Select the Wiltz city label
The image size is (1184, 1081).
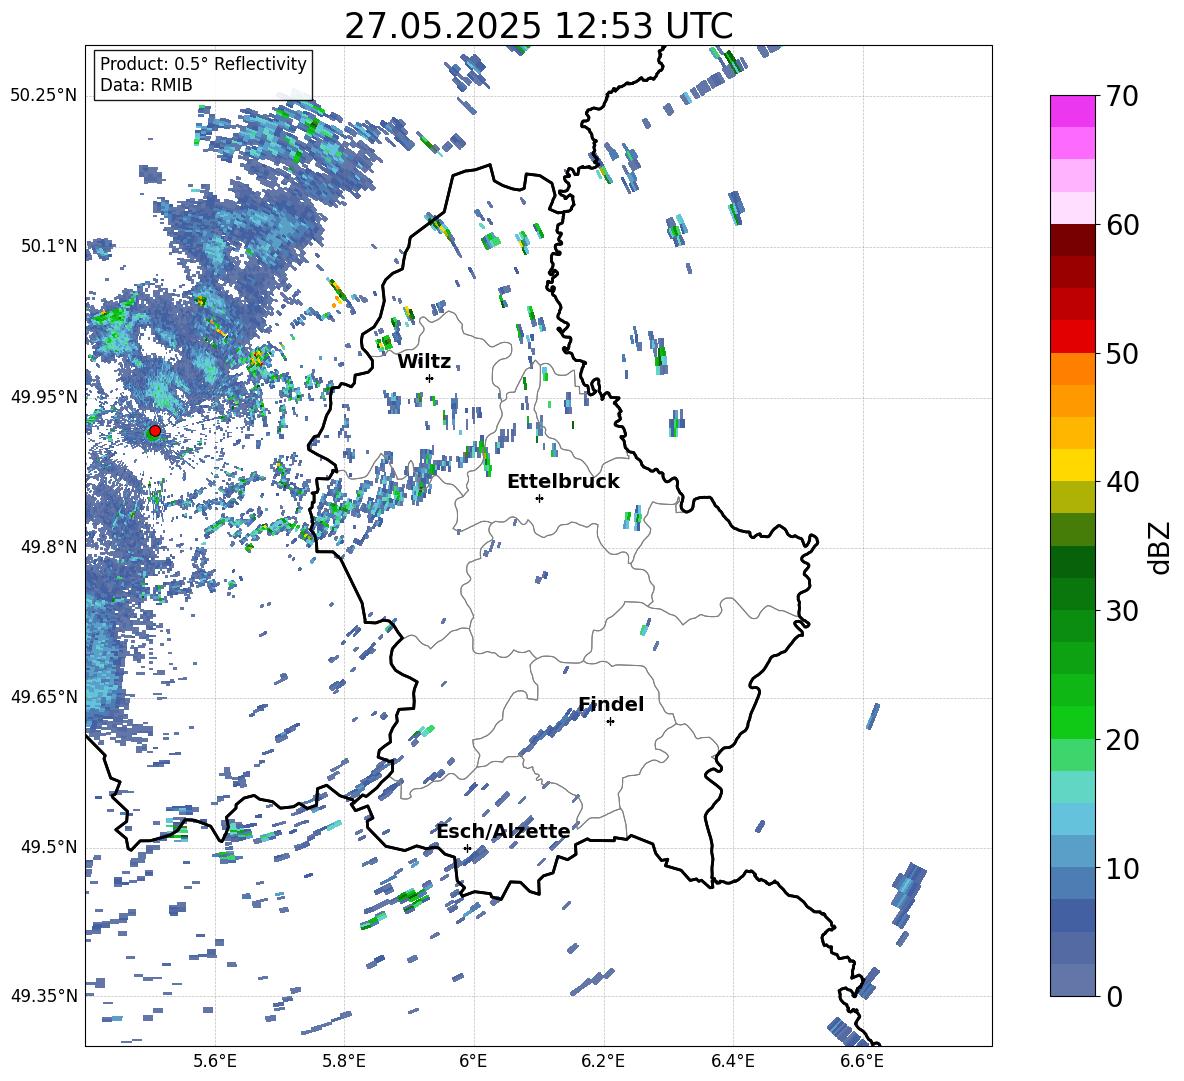424,362
